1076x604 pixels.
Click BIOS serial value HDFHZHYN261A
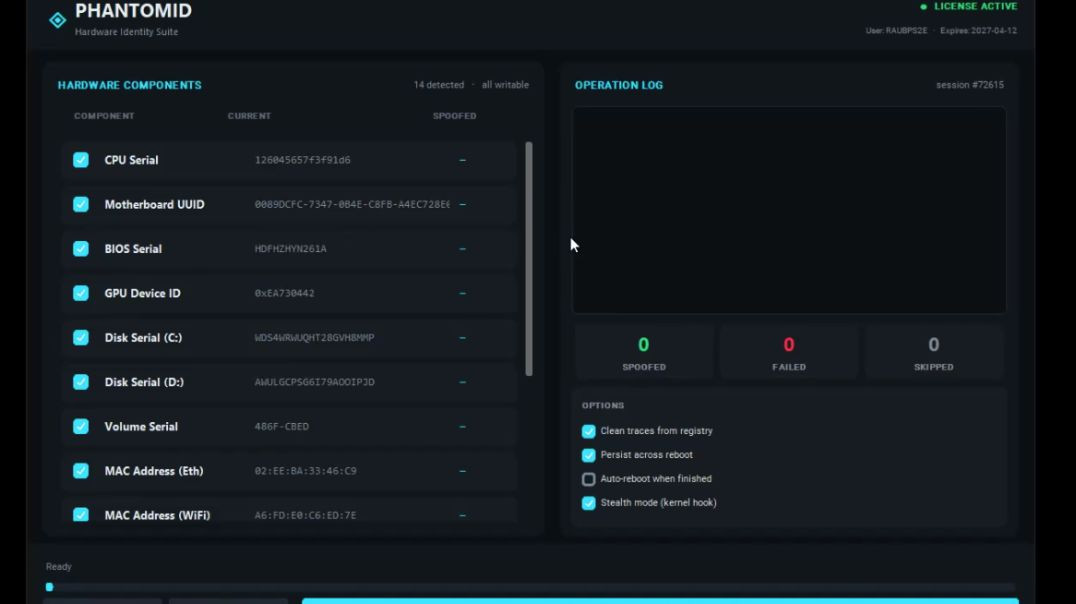pyautogui.click(x=290, y=248)
